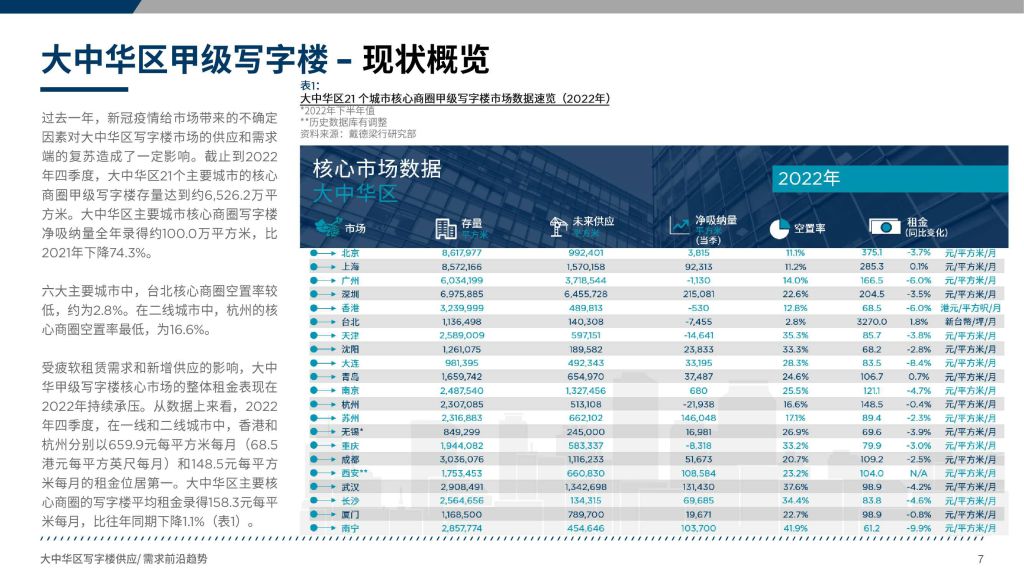This screenshot has width=1024, height=576.
Task: Click the arrow bullet before 南宁 row
Action: tap(322, 526)
